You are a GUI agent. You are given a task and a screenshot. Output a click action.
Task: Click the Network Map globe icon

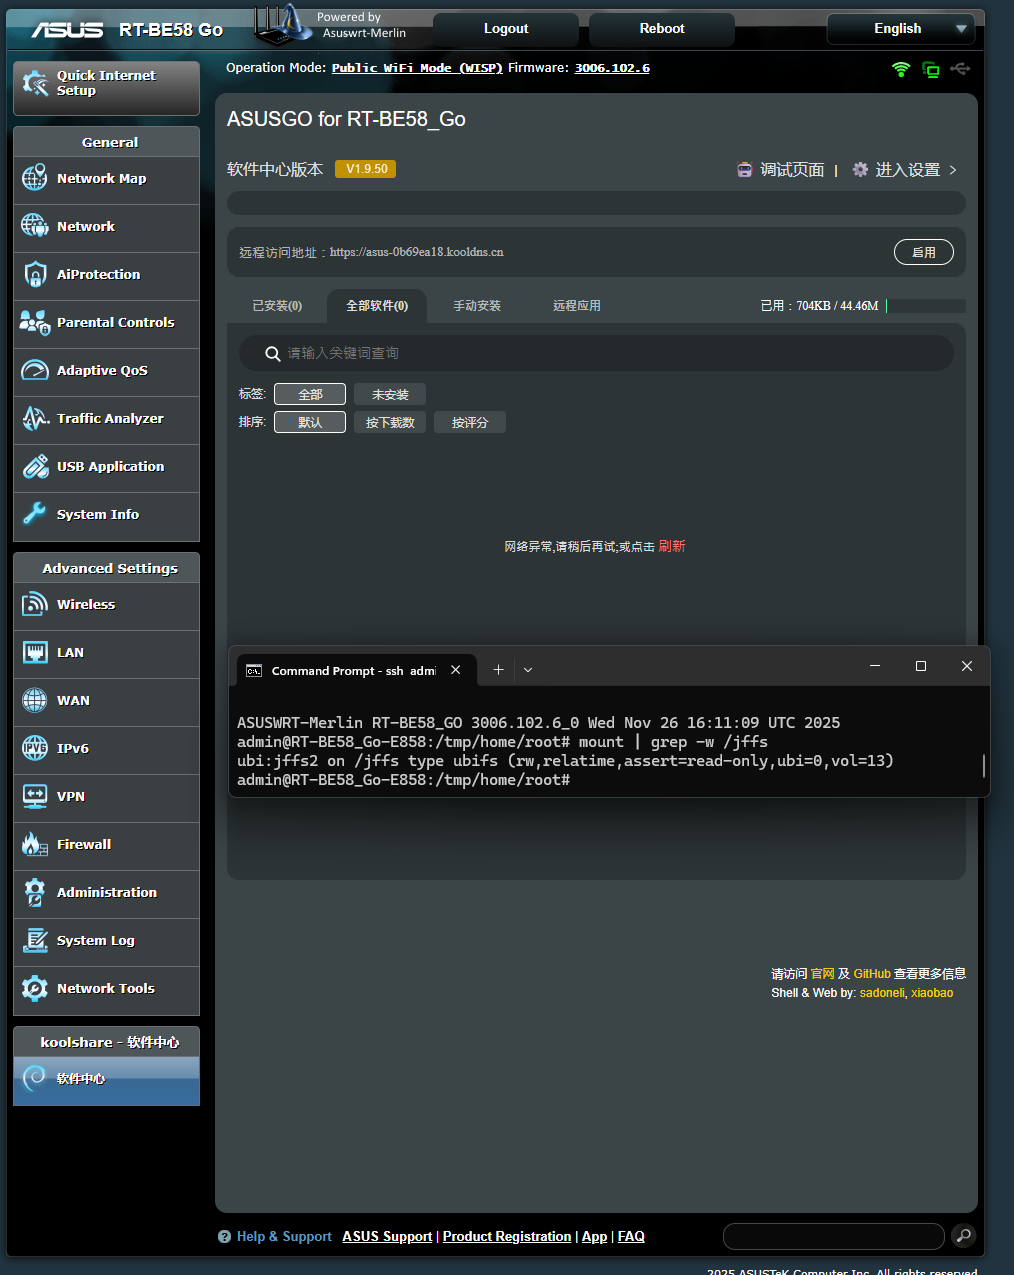(35, 178)
